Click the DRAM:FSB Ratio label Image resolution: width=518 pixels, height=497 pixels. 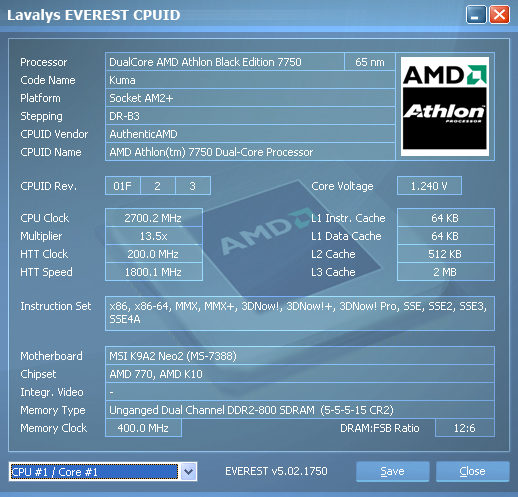click(380, 428)
